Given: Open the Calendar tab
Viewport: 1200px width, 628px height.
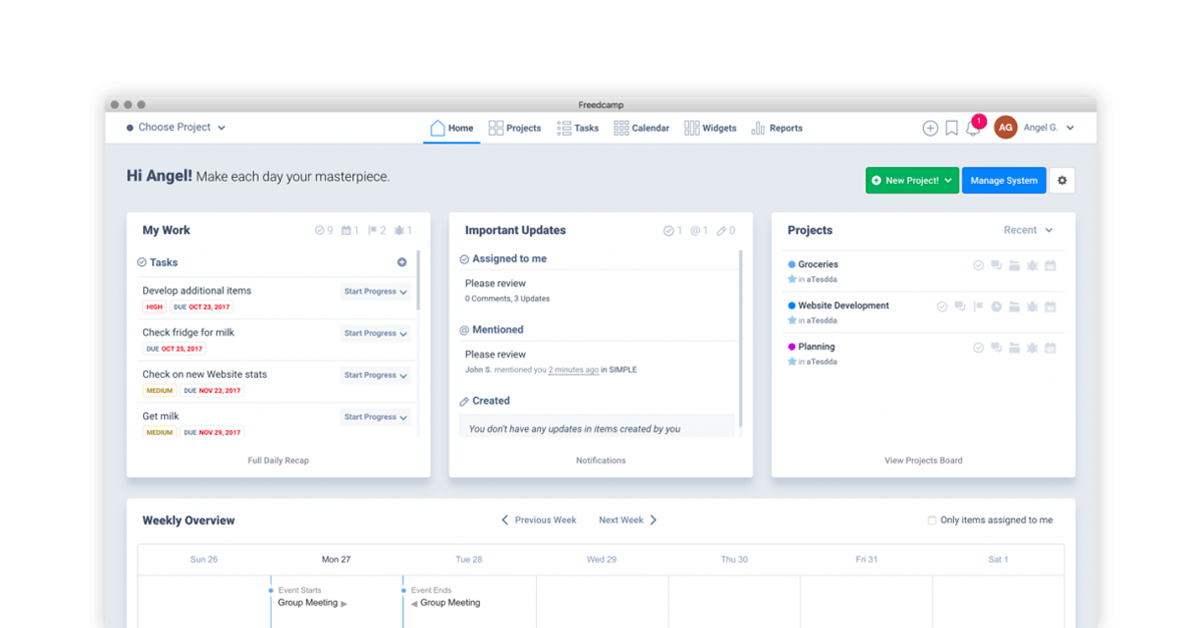Looking at the screenshot, I should 641,128.
